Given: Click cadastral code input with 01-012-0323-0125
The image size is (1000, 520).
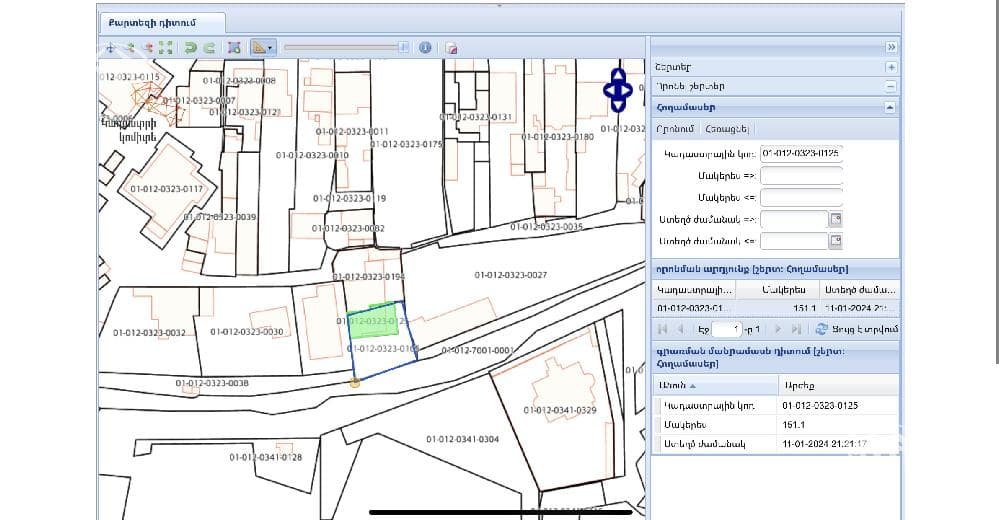Looking at the screenshot, I should point(801,154).
